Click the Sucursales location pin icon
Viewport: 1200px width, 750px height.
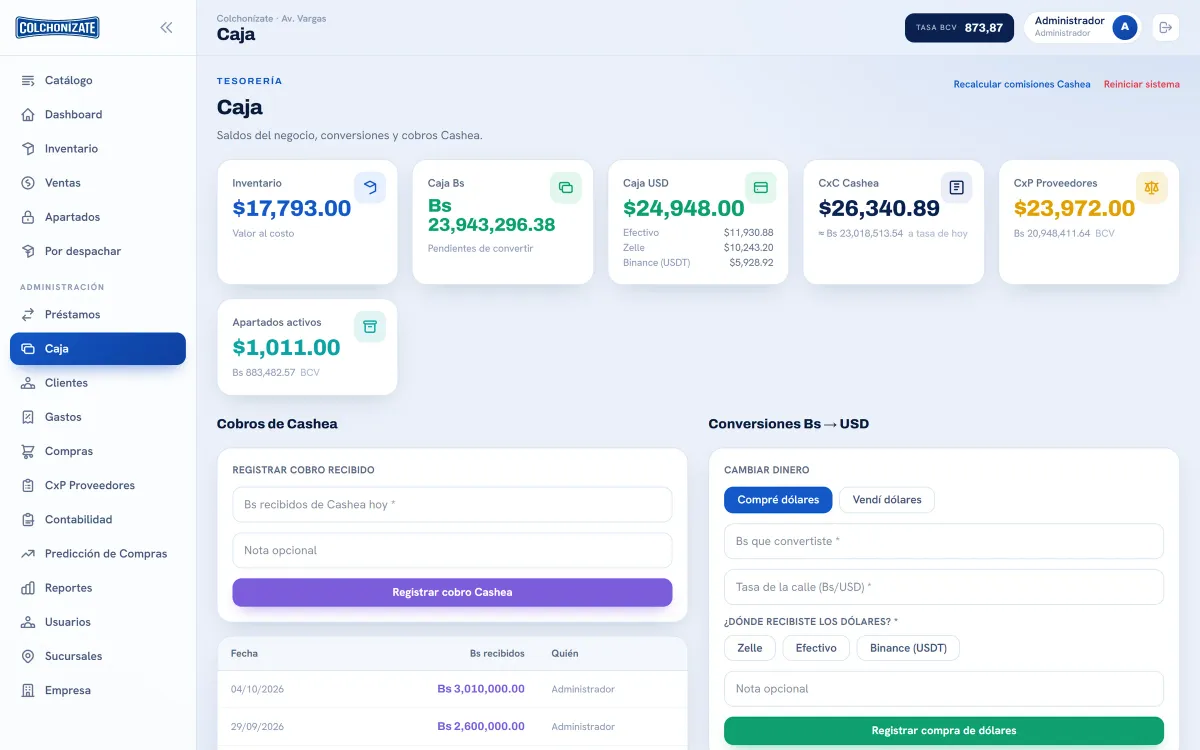pos(28,656)
